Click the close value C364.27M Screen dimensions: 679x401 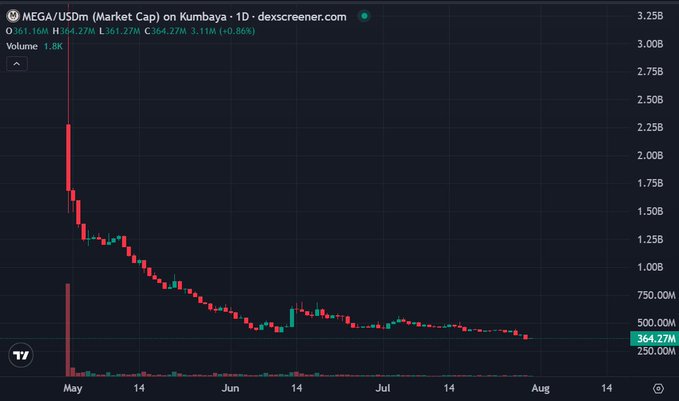pos(165,31)
